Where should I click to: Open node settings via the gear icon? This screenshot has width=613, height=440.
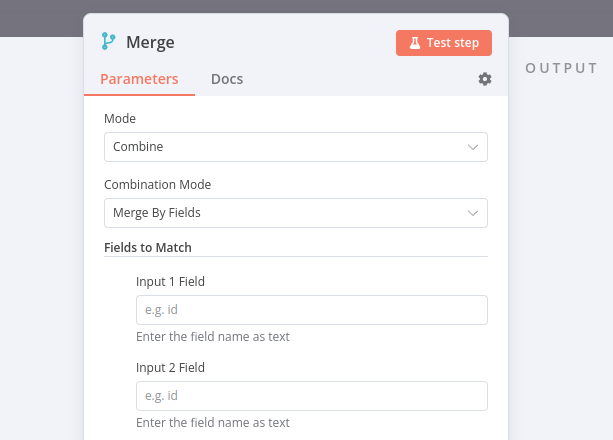(485, 79)
